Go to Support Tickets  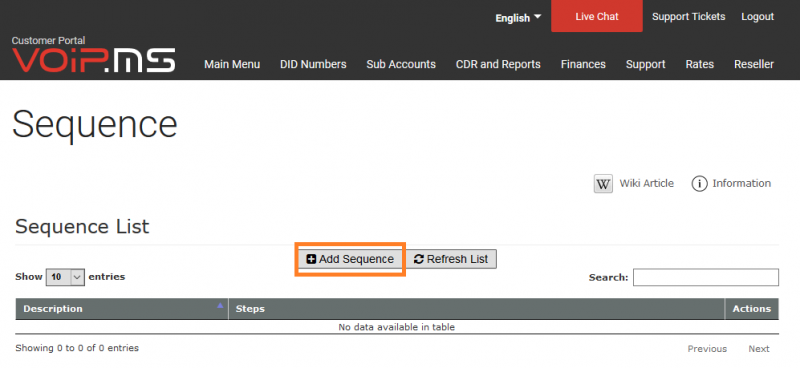coord(688,17)
